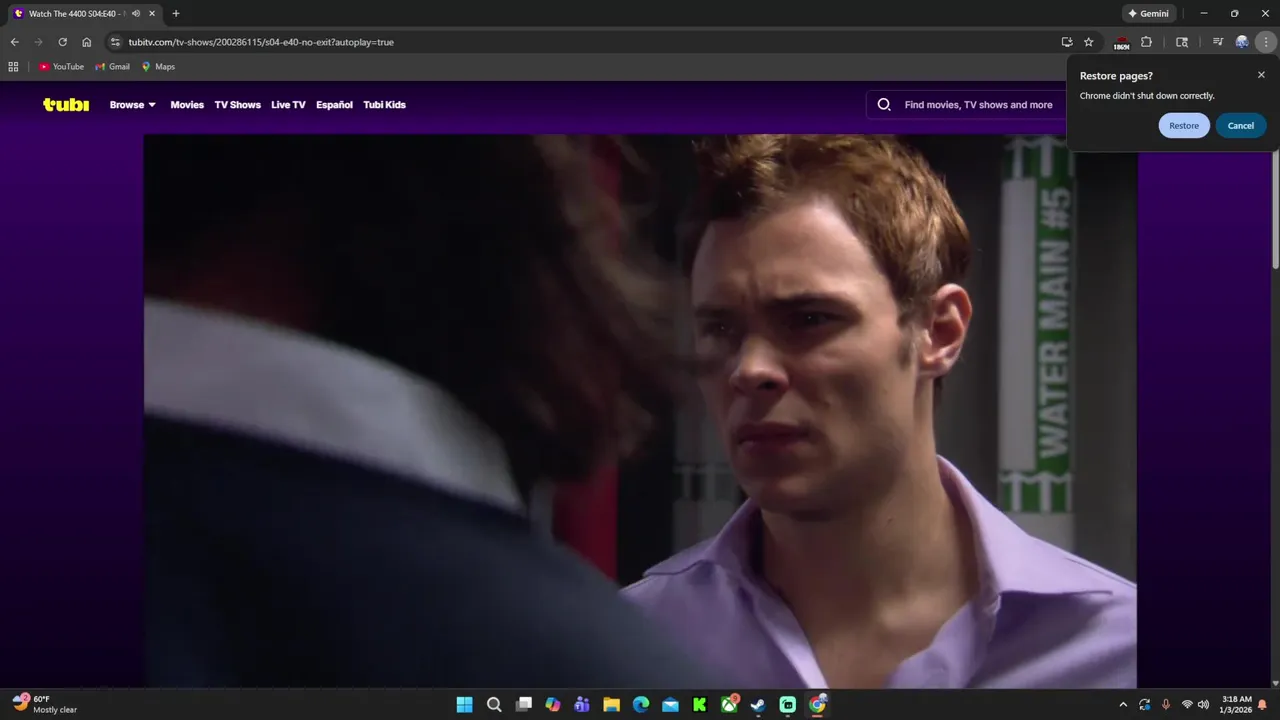Open the Extensions puzzle icon
The image size is (1280, 720).
pos(1147,42)
